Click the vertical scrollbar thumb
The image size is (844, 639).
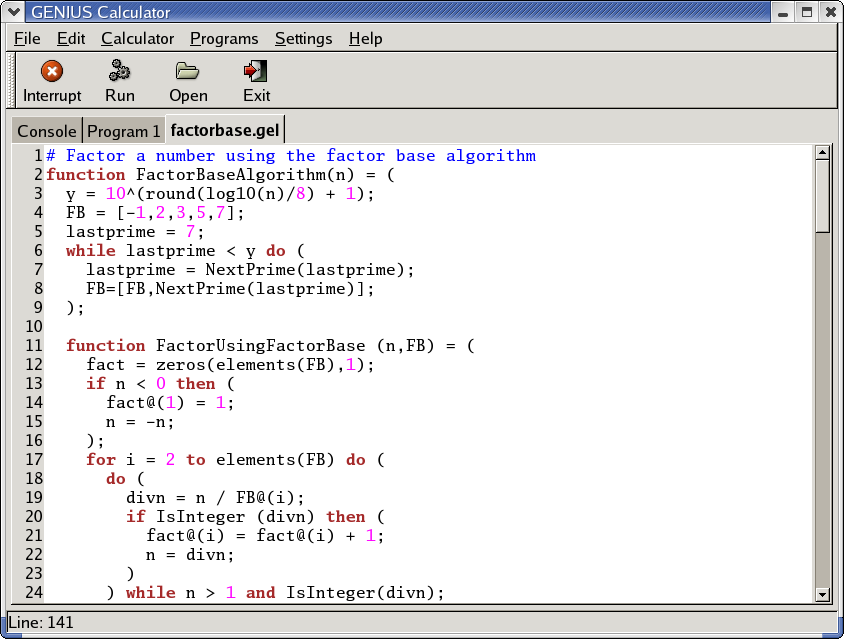(x=822, y=196)
